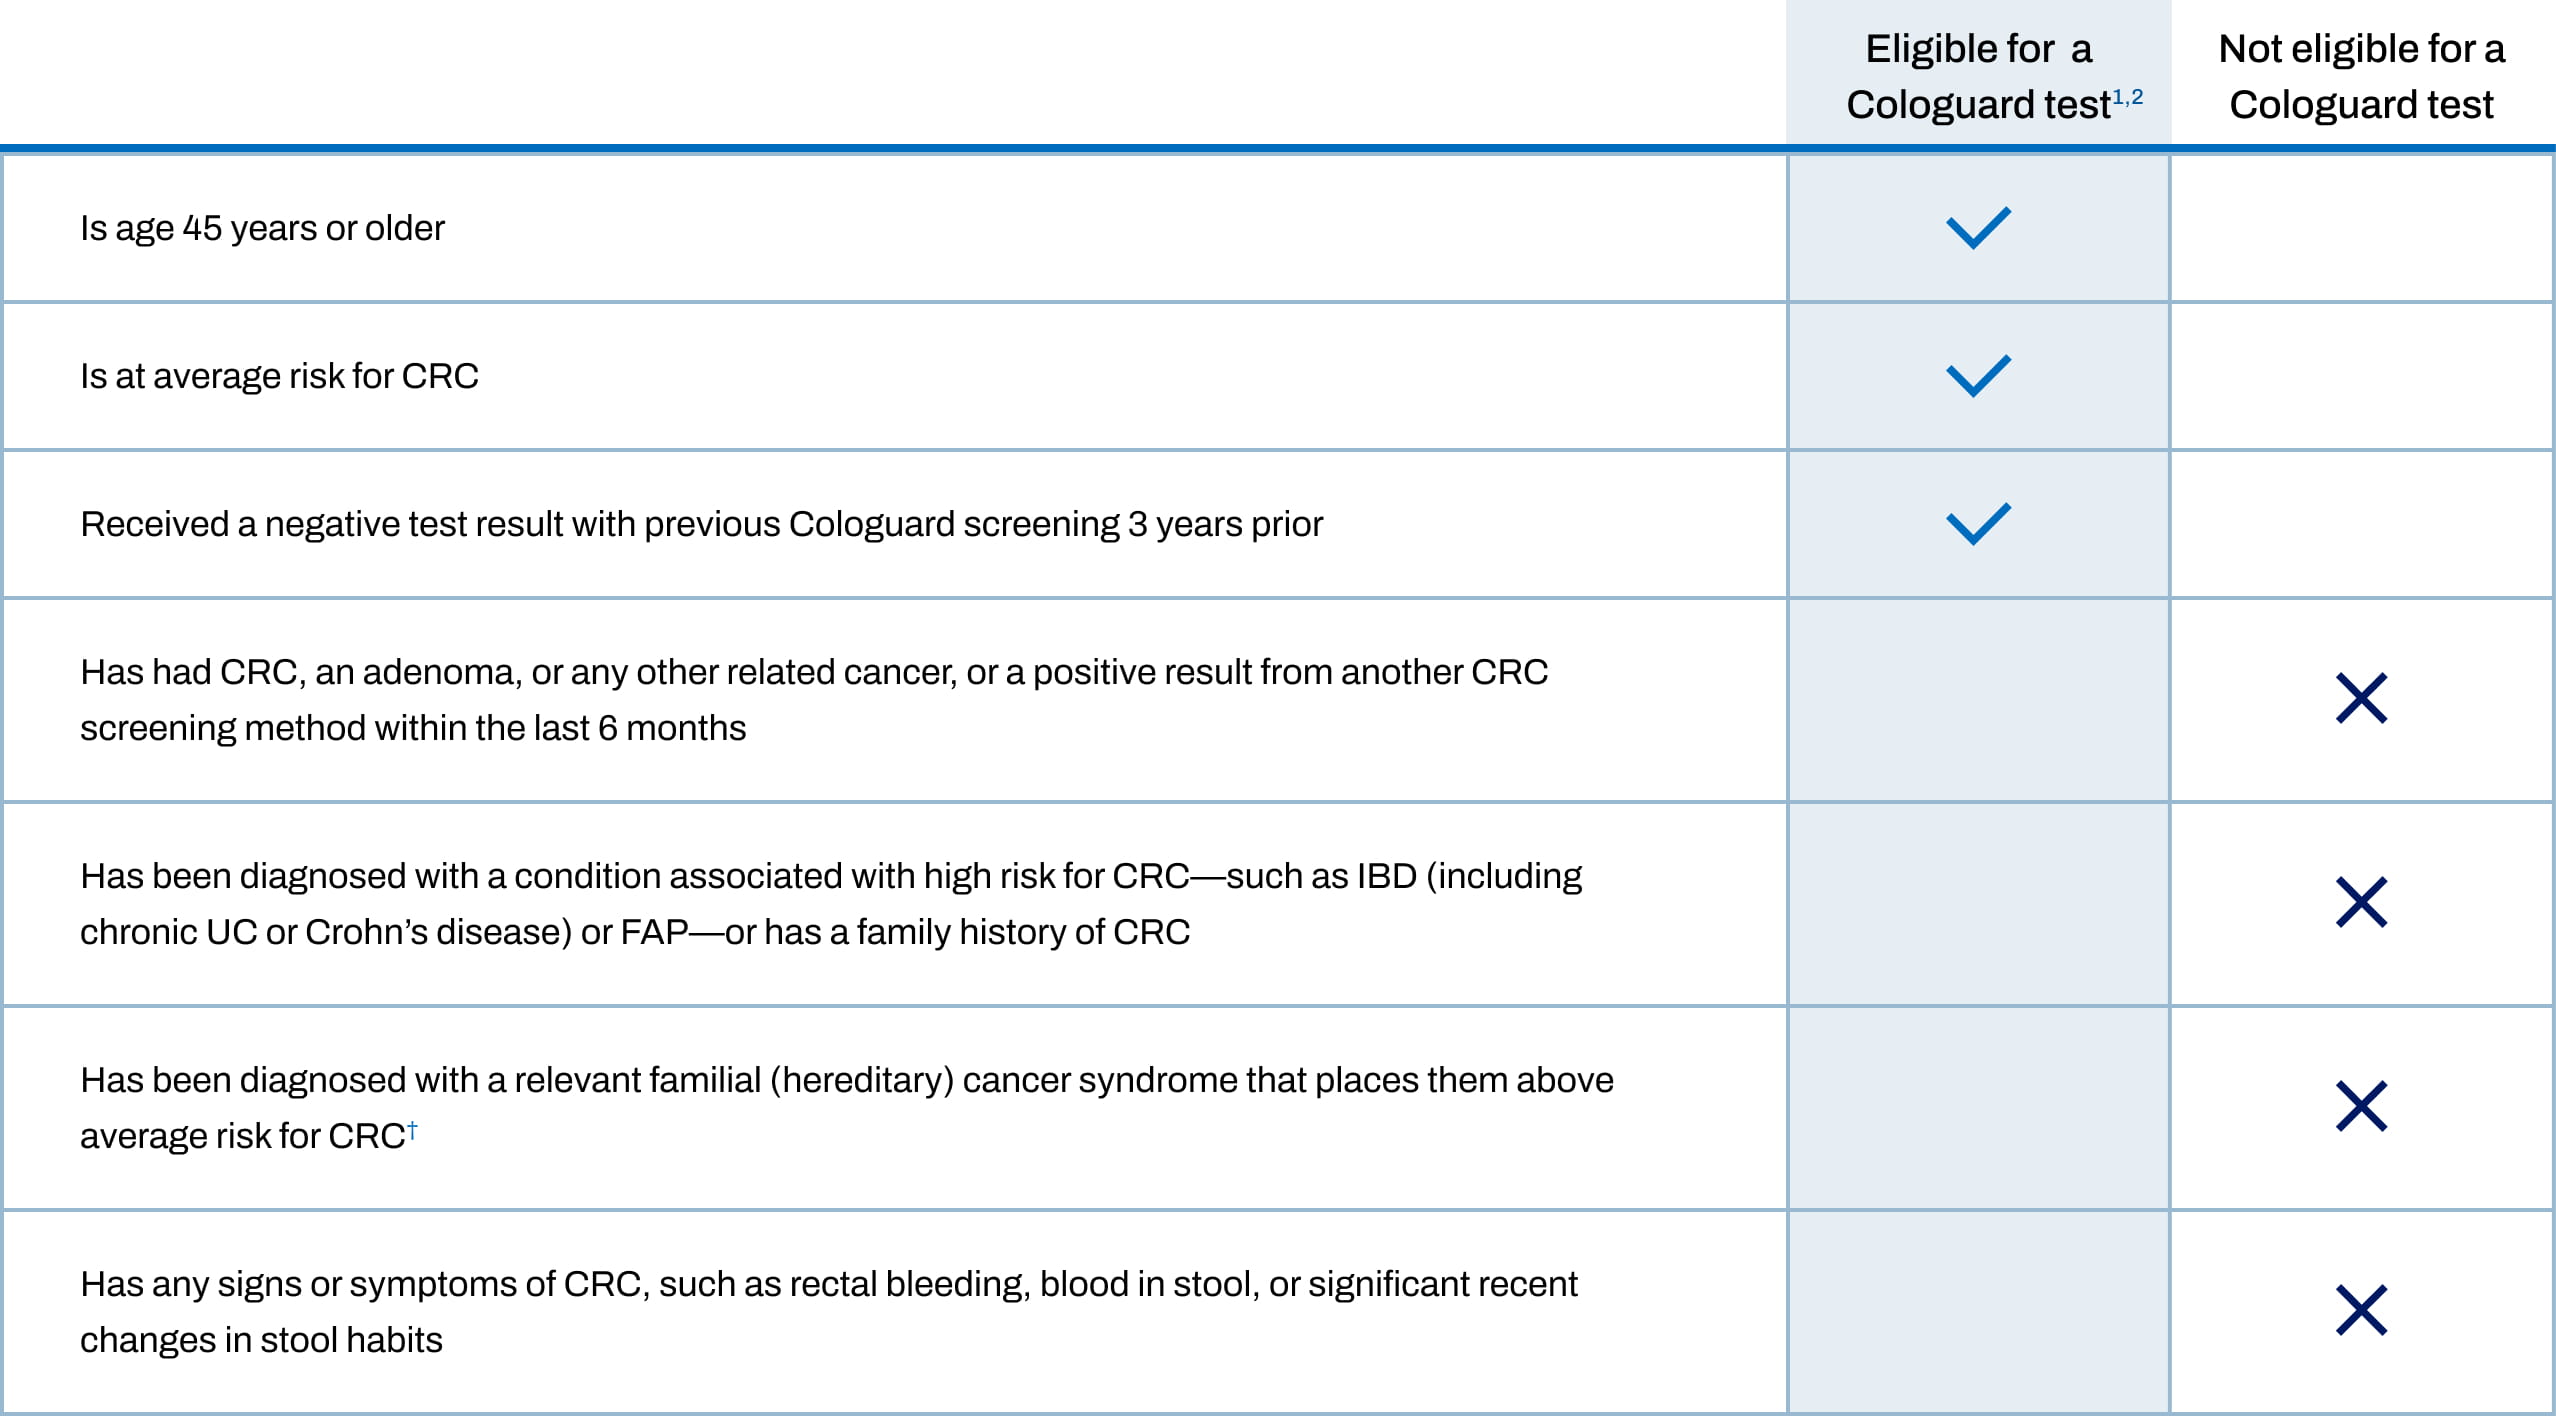
Task: Click the checkmark for average CRC risk
Action: (x=1978, y=376)
